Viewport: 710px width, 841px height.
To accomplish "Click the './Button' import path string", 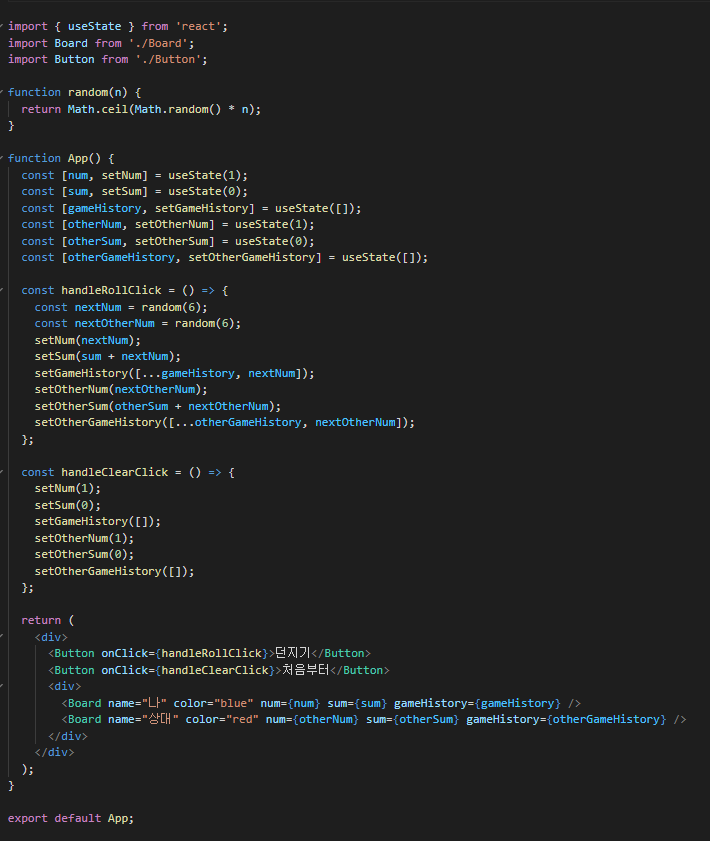I will coord(168,59).
